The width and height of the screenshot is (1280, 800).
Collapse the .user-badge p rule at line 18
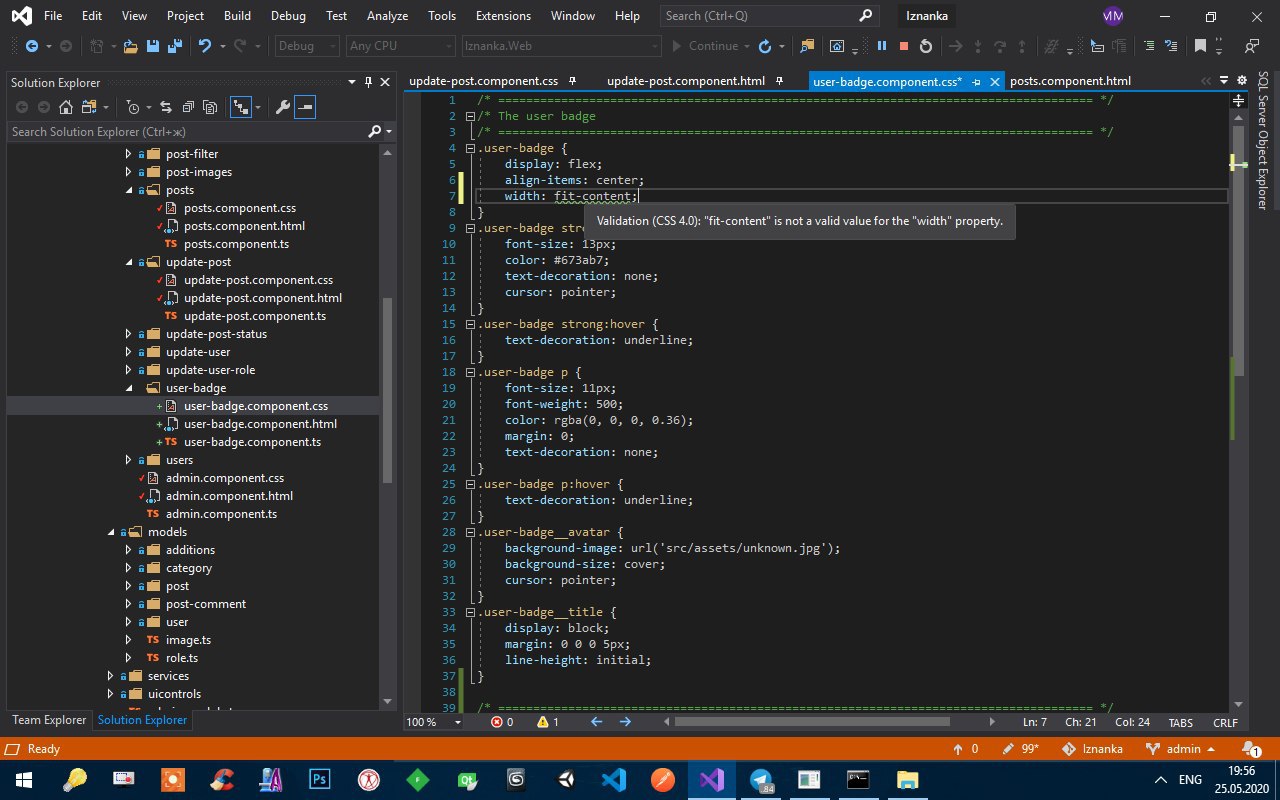(470, 372)
